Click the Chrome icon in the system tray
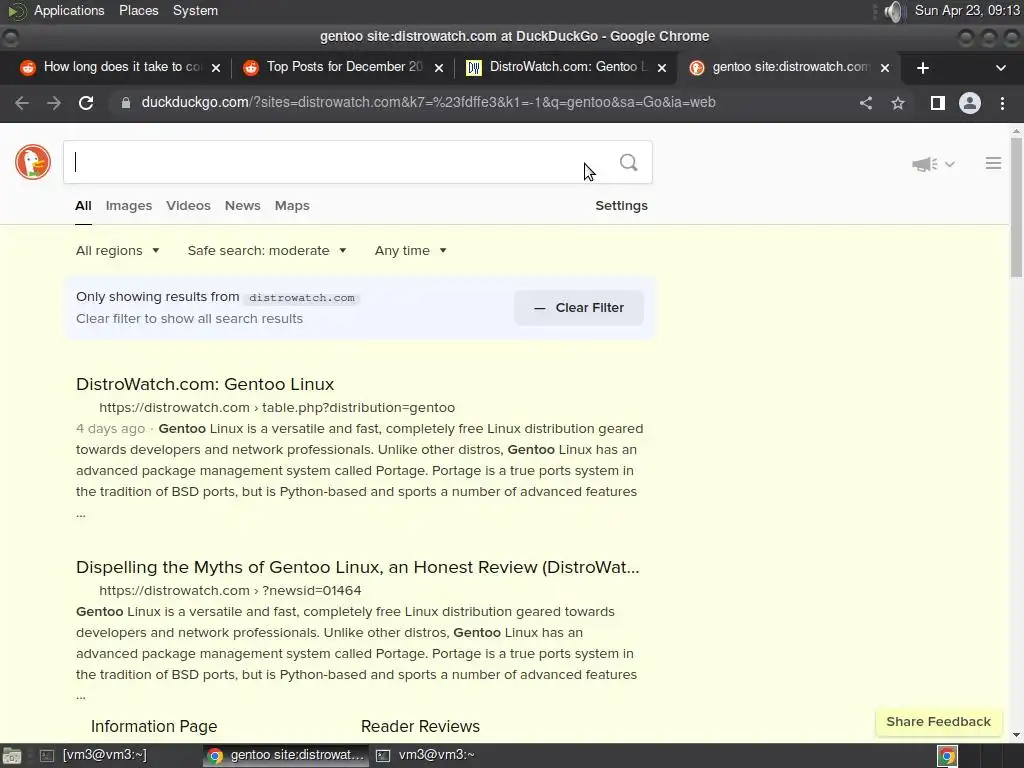The image size is (1024, 768). click(x=947, y=756)
